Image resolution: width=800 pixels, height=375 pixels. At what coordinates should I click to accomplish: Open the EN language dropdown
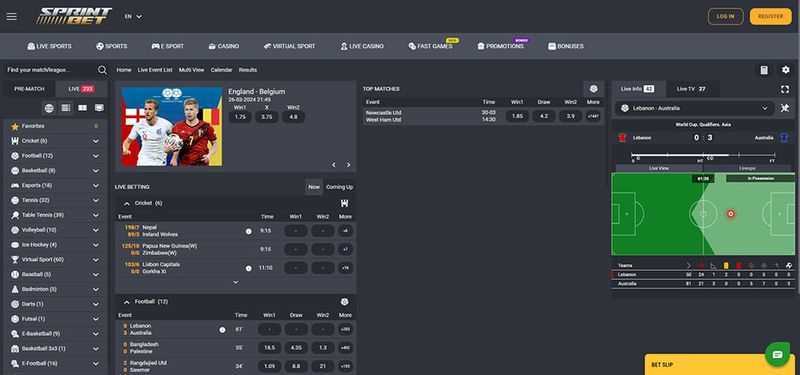tap(133, 16)
